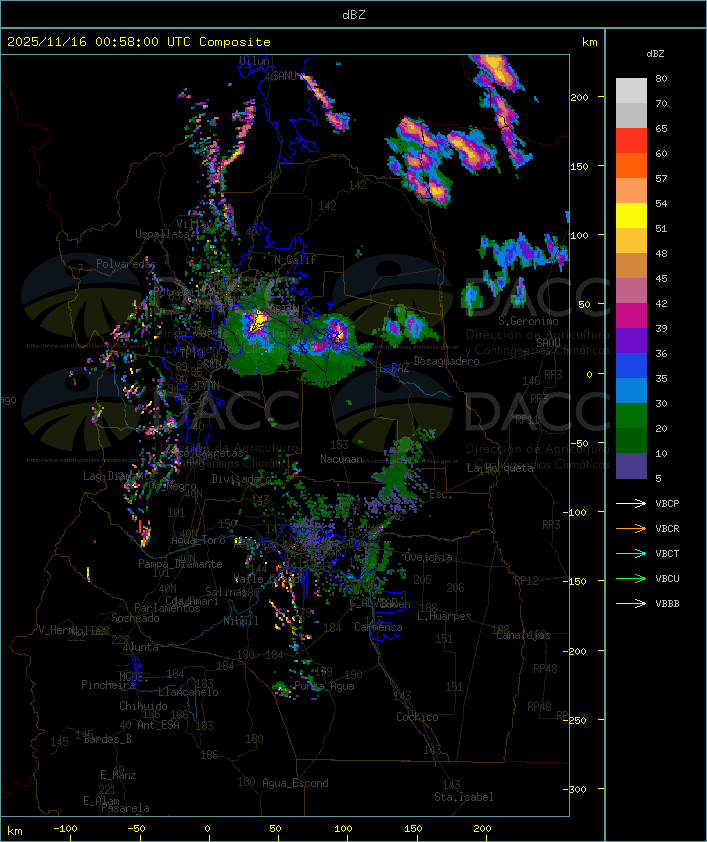Click the Cochico map label
The image size is (707, 842).
click(417, 717)
